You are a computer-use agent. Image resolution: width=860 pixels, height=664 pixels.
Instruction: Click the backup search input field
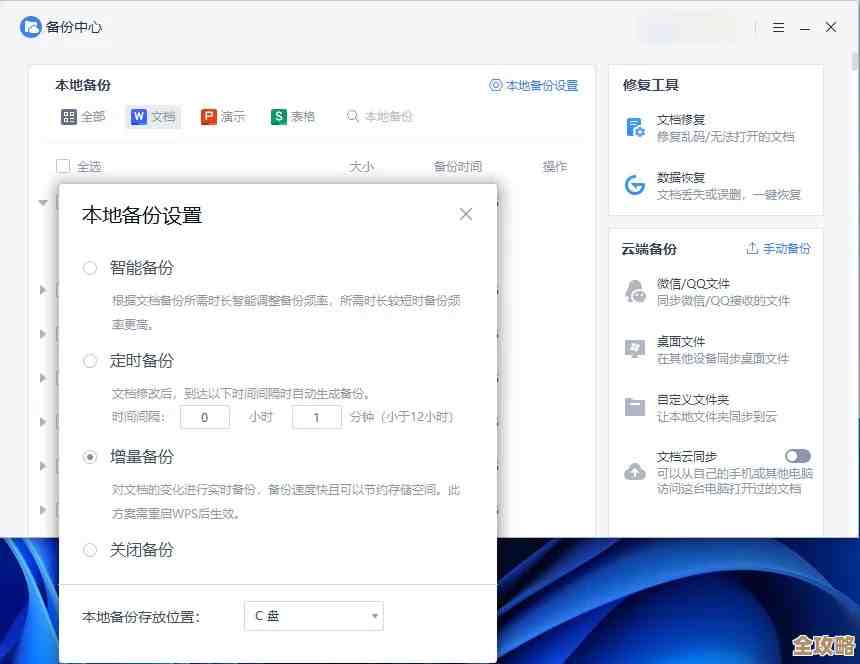pos(390,117)
